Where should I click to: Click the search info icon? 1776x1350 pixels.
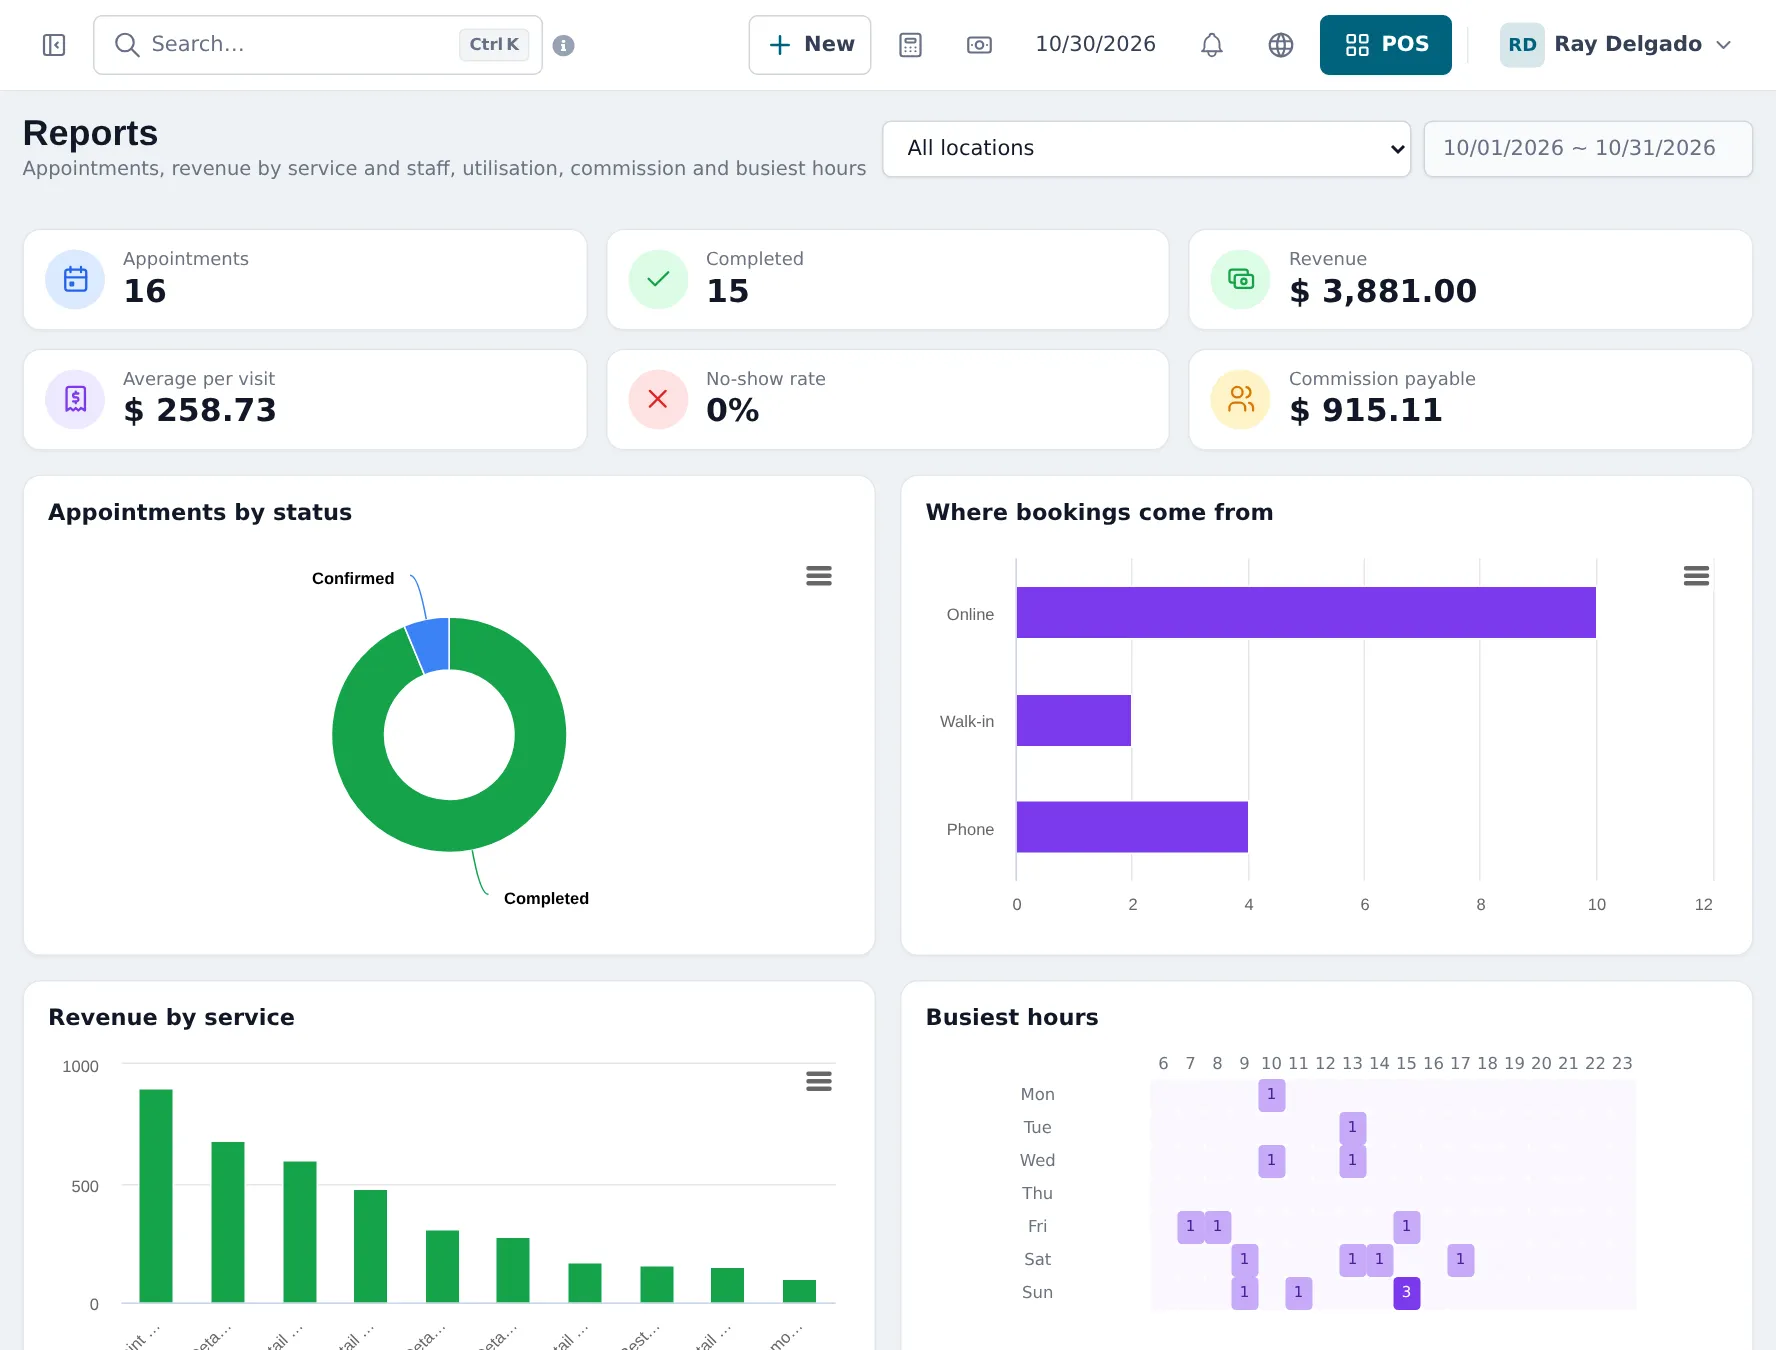563,45
